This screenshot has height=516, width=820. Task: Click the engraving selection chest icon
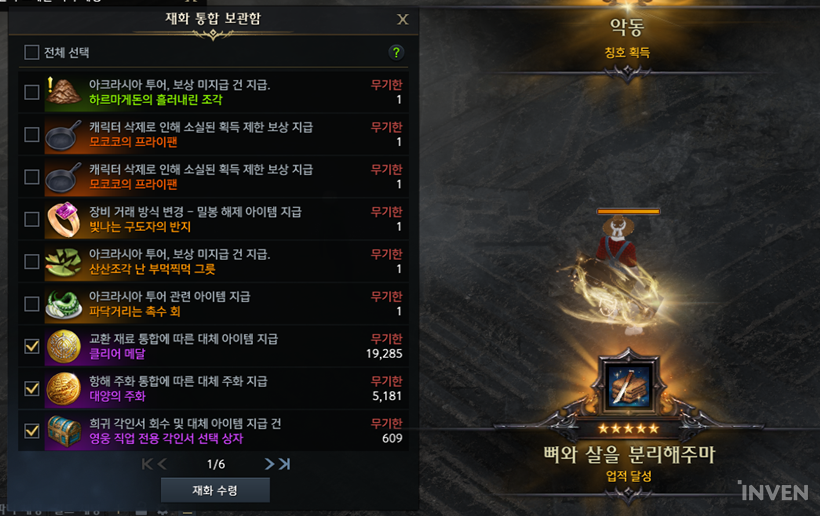click(x=63, y=431)
